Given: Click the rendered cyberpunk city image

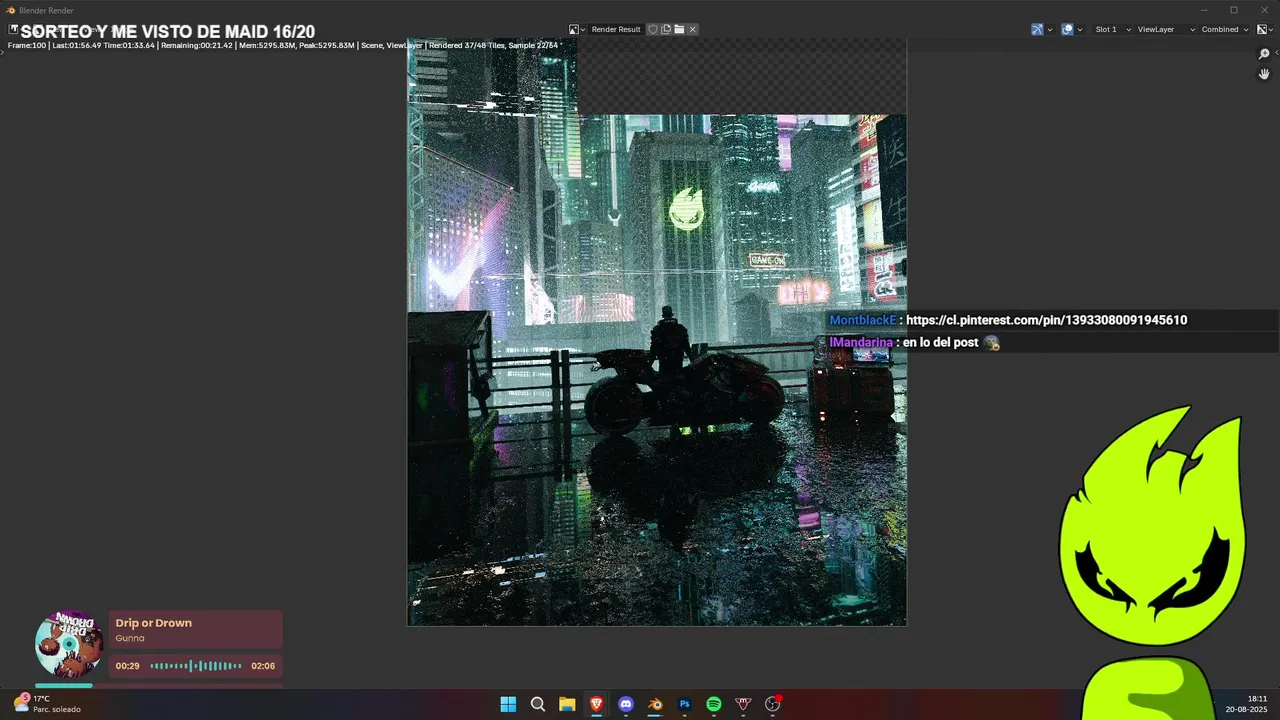Looking at the screenshot, I should [657, 332].
